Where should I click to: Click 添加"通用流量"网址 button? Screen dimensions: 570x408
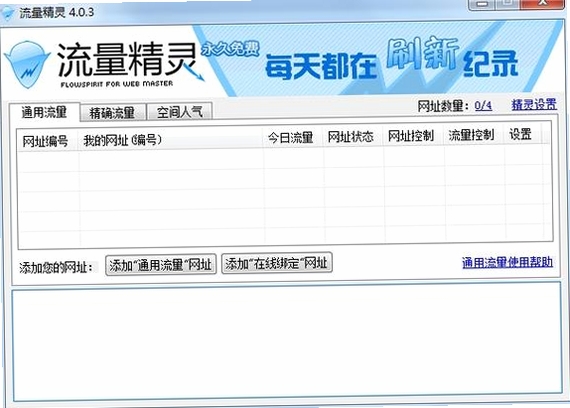pyautogui.click(x=161, y=265)
